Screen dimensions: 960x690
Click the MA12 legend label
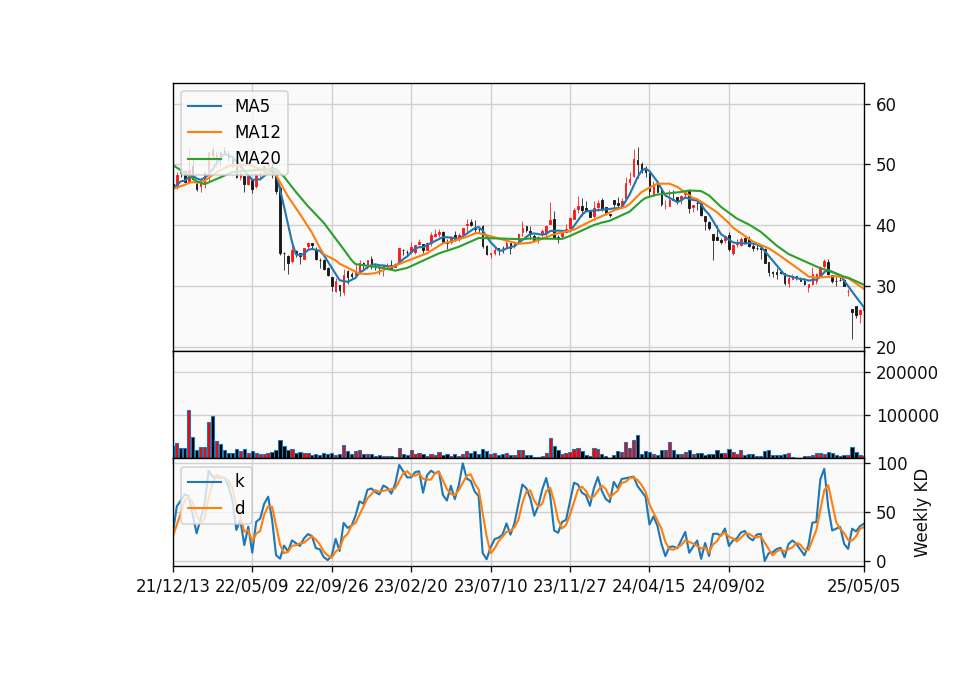[258, 132]
